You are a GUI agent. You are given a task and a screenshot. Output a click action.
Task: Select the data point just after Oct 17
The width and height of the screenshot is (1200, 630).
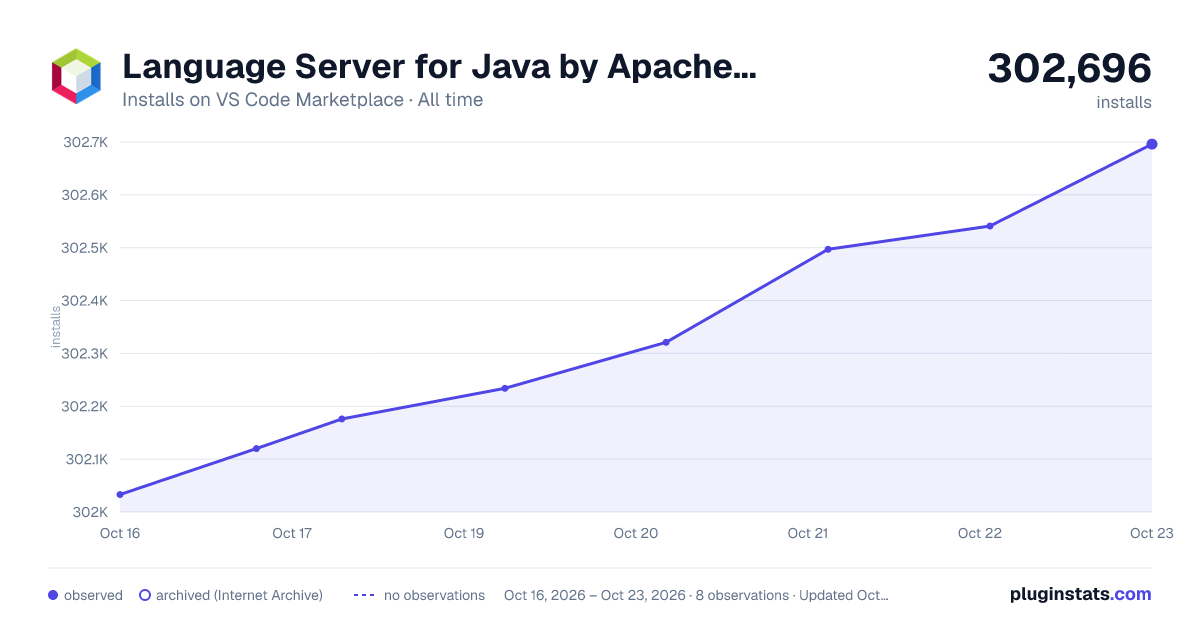342,419
